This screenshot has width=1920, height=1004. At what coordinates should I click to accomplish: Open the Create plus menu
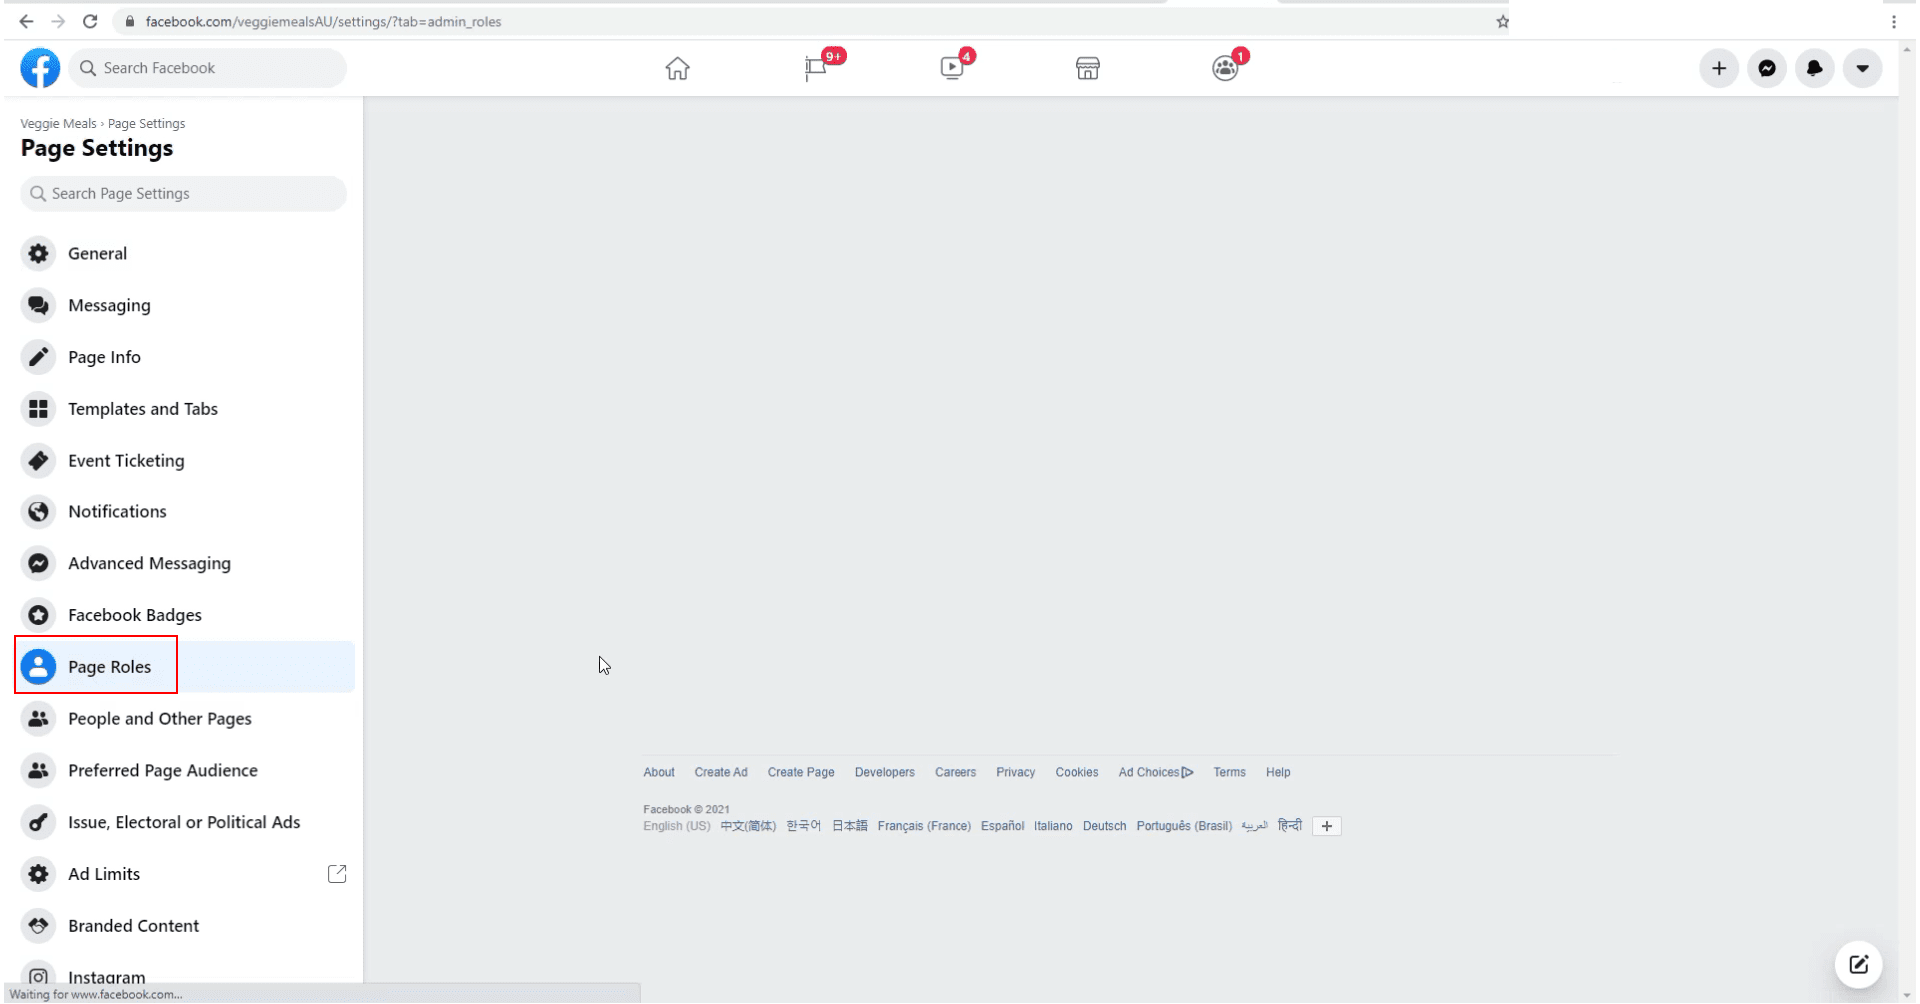1718,68
